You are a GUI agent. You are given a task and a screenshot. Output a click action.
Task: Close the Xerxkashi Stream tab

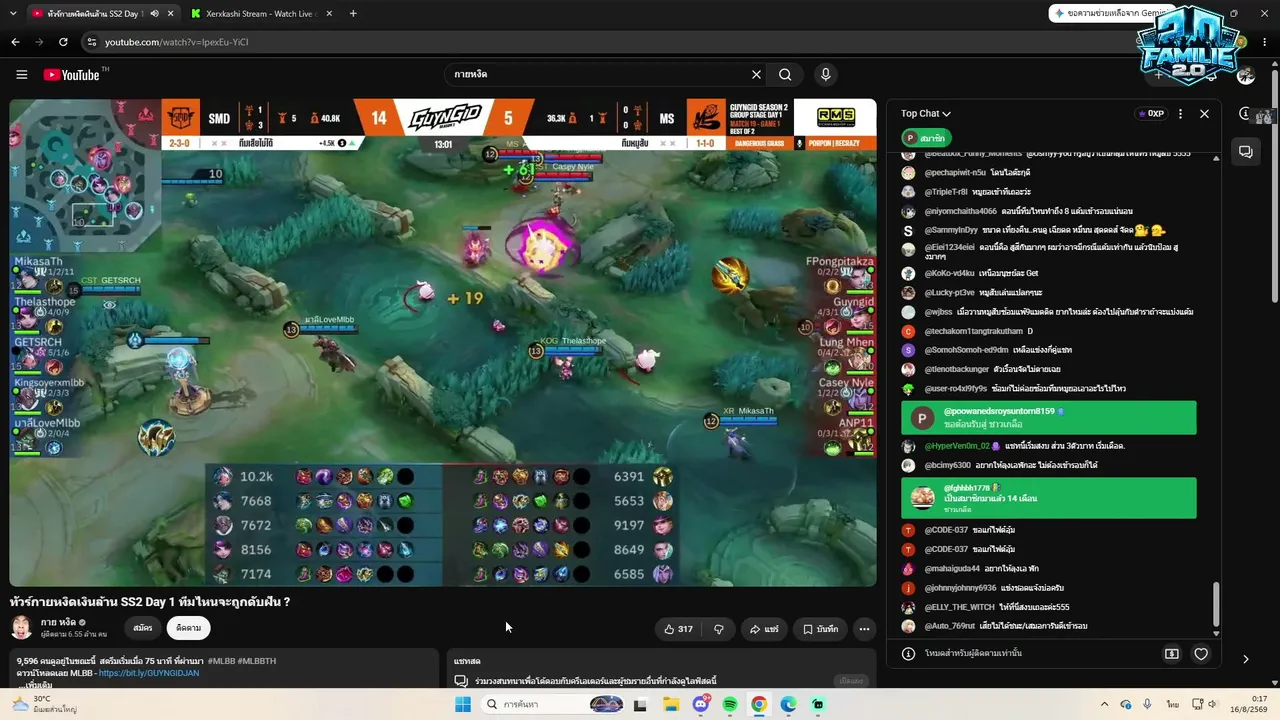coord(329,14)
